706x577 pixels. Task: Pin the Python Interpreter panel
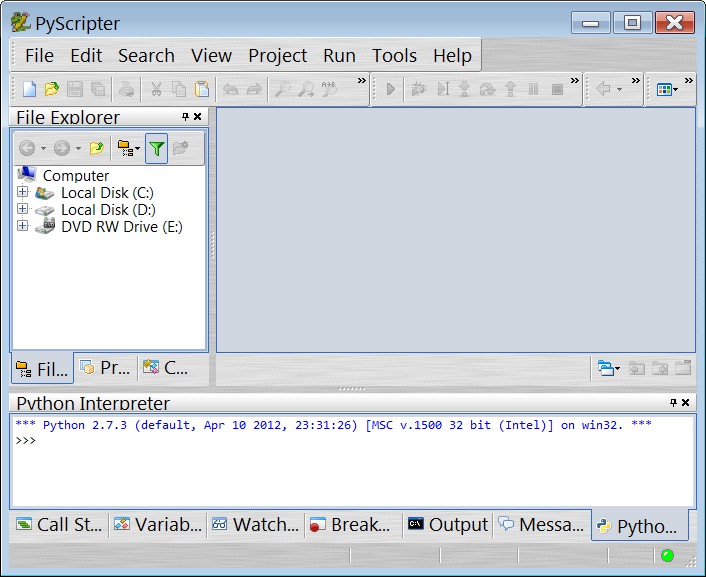click(x=673, y=402)
